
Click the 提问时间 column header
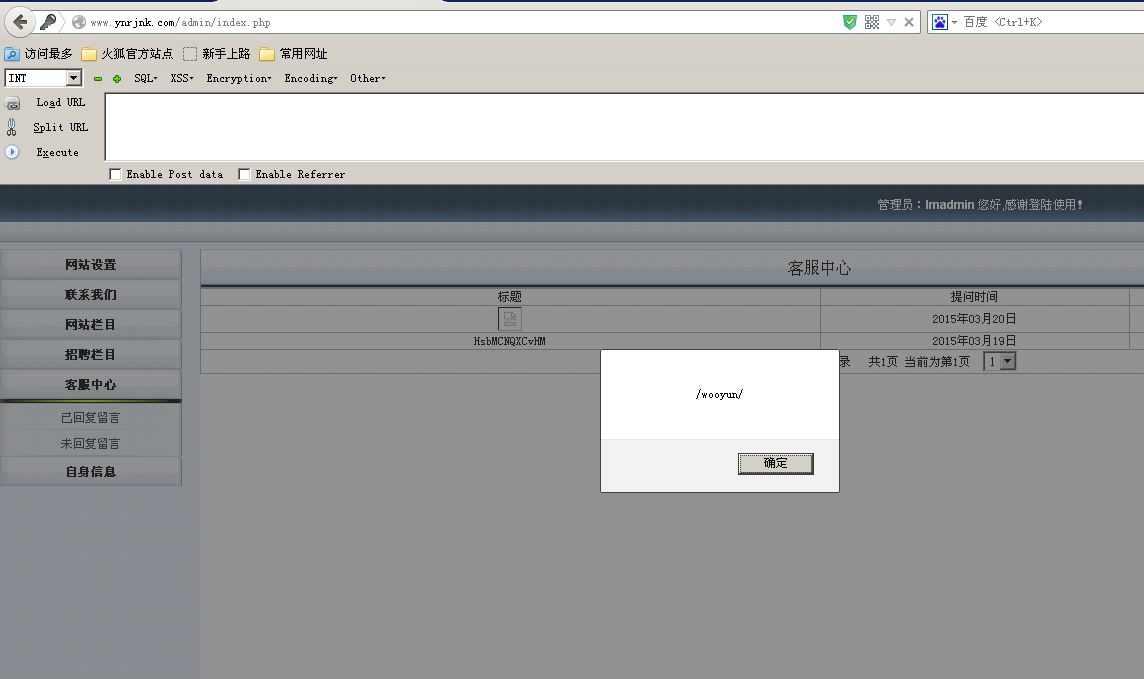tap(974, 297)
